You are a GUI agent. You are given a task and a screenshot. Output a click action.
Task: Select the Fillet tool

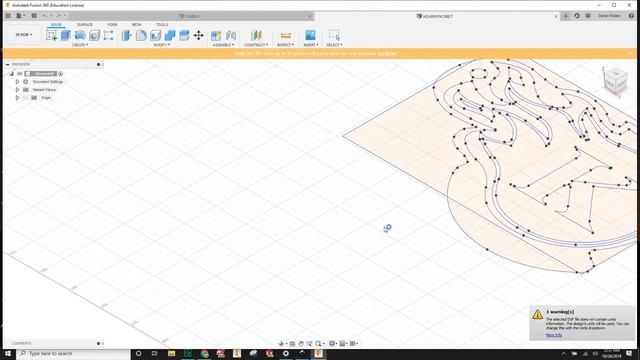[x=141, y=36]
